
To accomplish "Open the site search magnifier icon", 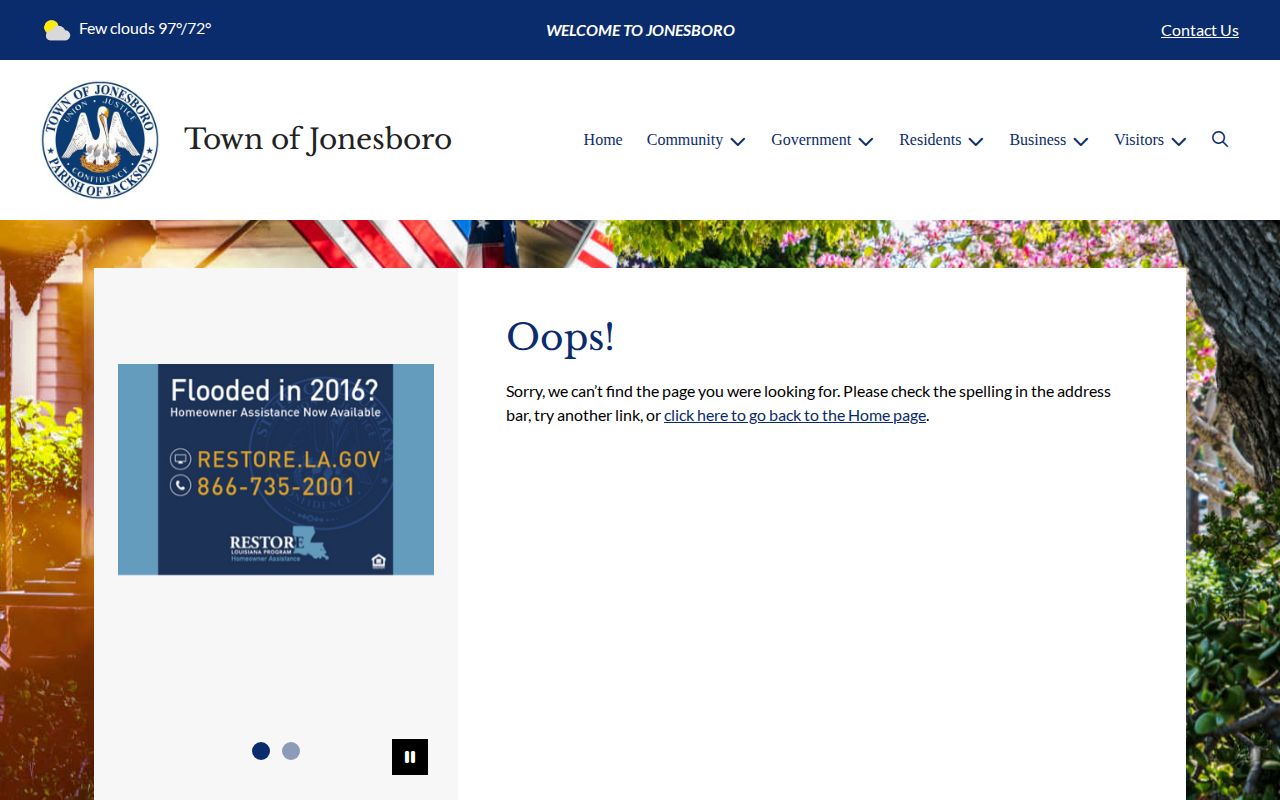I will point(1220,139).
